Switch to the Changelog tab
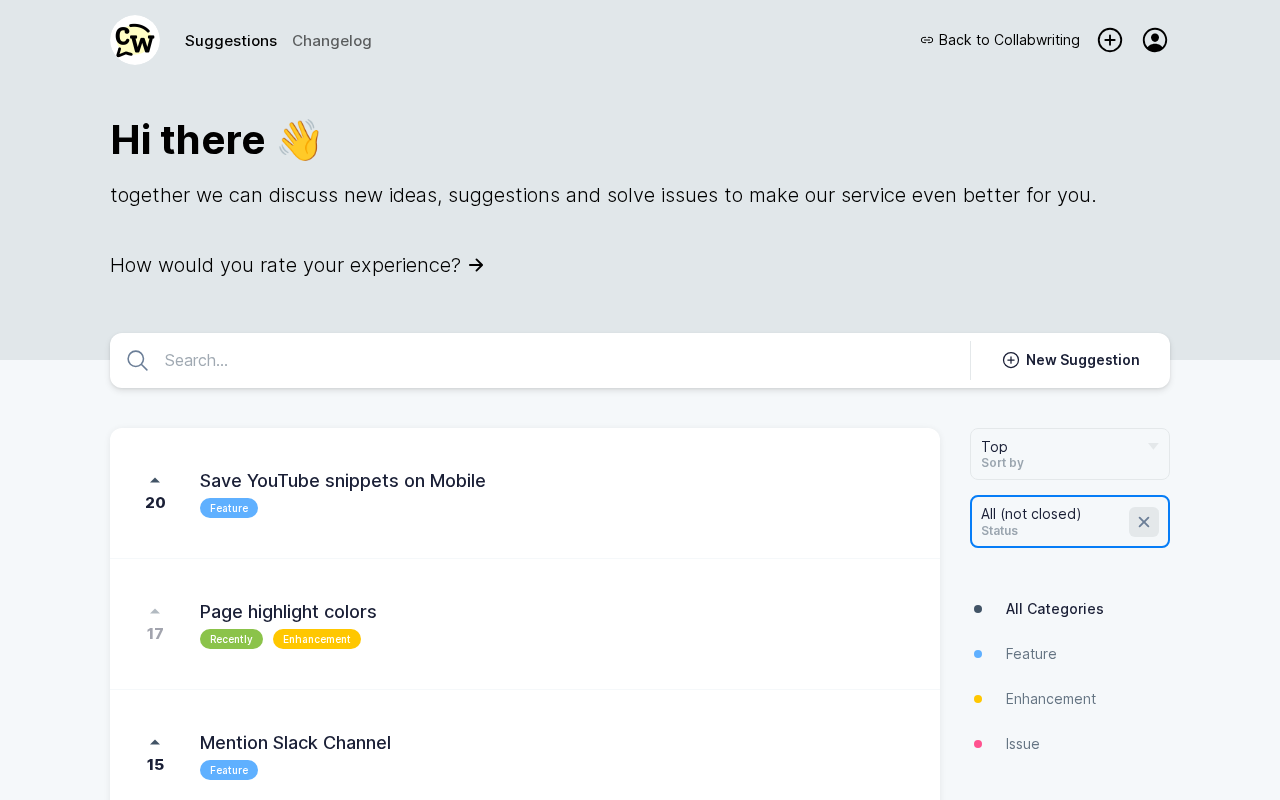The height and width of the screenshot is (800, 1280). pyautogui.click(x=332, y=41)
